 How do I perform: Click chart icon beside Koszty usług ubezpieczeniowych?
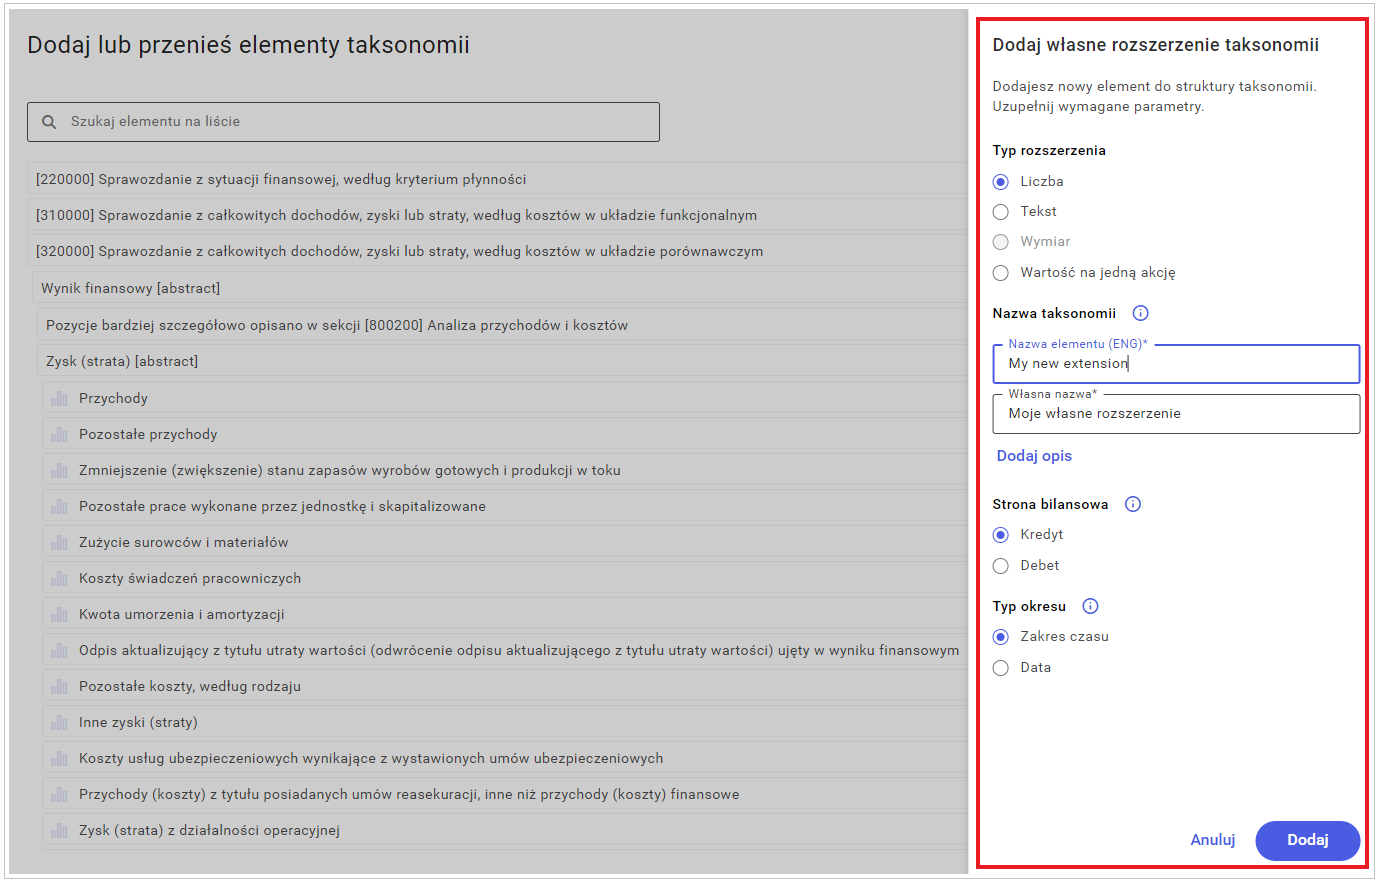(59, 759)
